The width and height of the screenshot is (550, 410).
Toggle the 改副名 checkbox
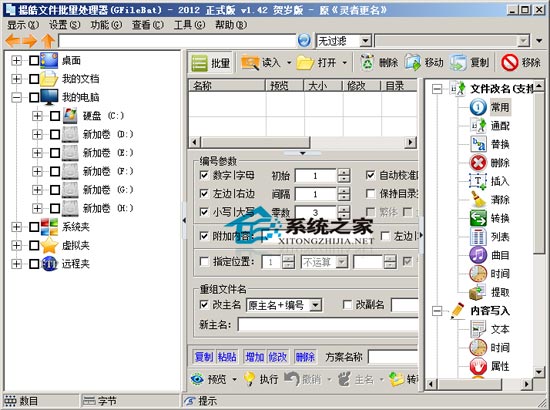pos(347,304)
